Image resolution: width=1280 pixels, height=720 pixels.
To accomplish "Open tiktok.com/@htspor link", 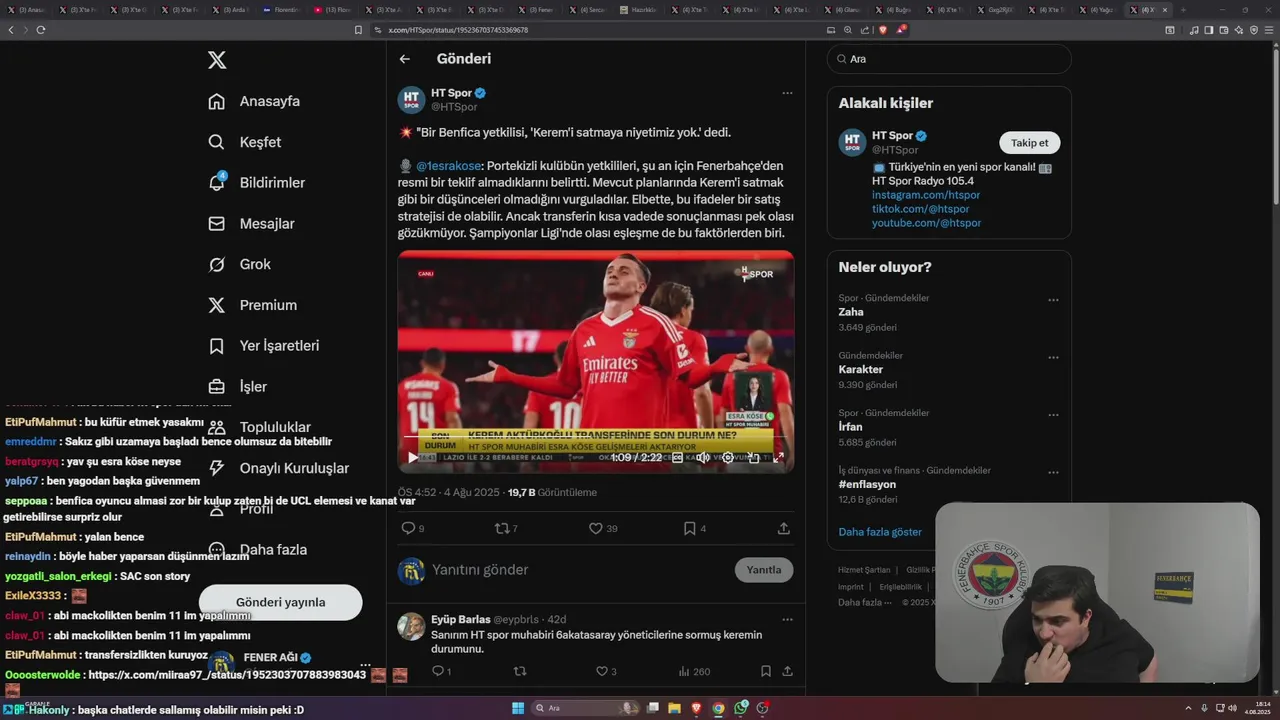I will coord(920,209).
